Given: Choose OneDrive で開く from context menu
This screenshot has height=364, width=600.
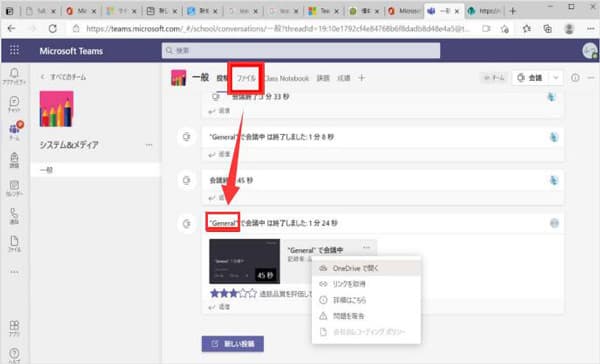Looking at the screenshot, I should tap(366, 268).
